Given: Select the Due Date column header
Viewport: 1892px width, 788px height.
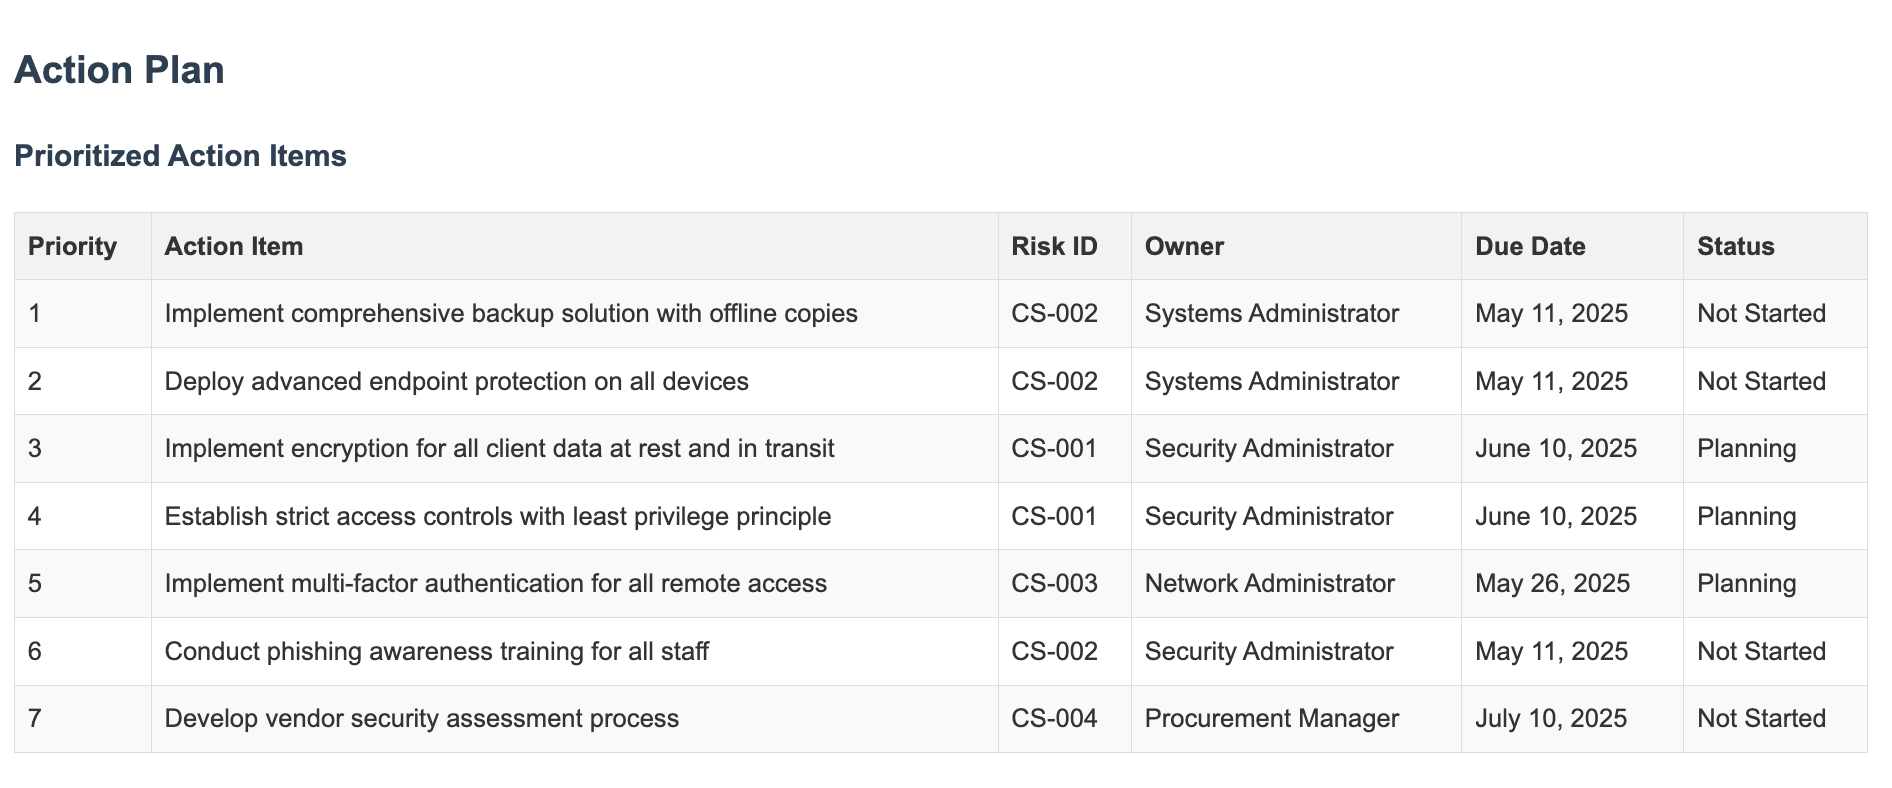Looking at the screenshot, I should [1530, 246].
